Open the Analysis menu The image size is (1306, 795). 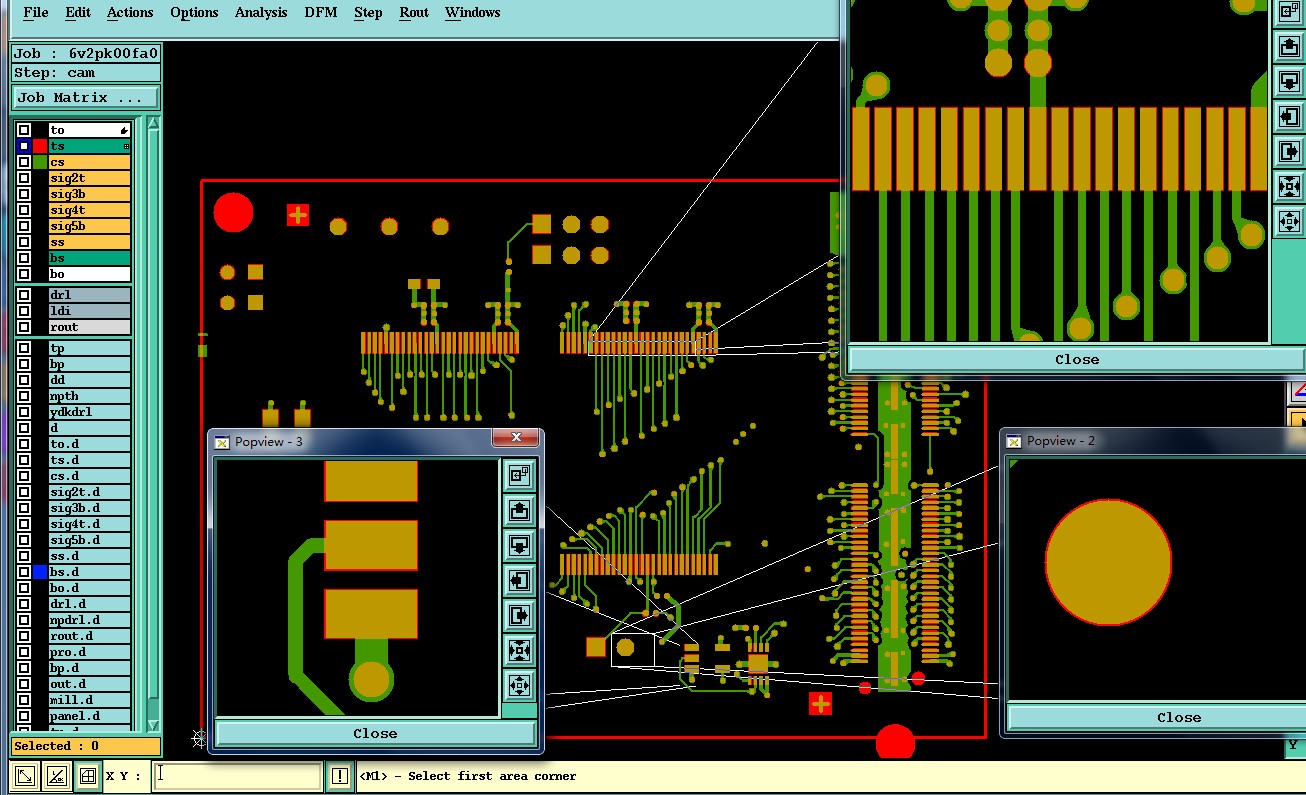pos(261,13)
